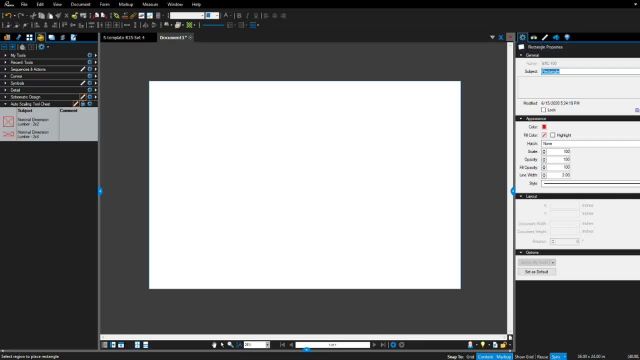Open the Forms panel icon at left
The width and height of the screenshot is (640, 360).
click(x=73, y=37)
